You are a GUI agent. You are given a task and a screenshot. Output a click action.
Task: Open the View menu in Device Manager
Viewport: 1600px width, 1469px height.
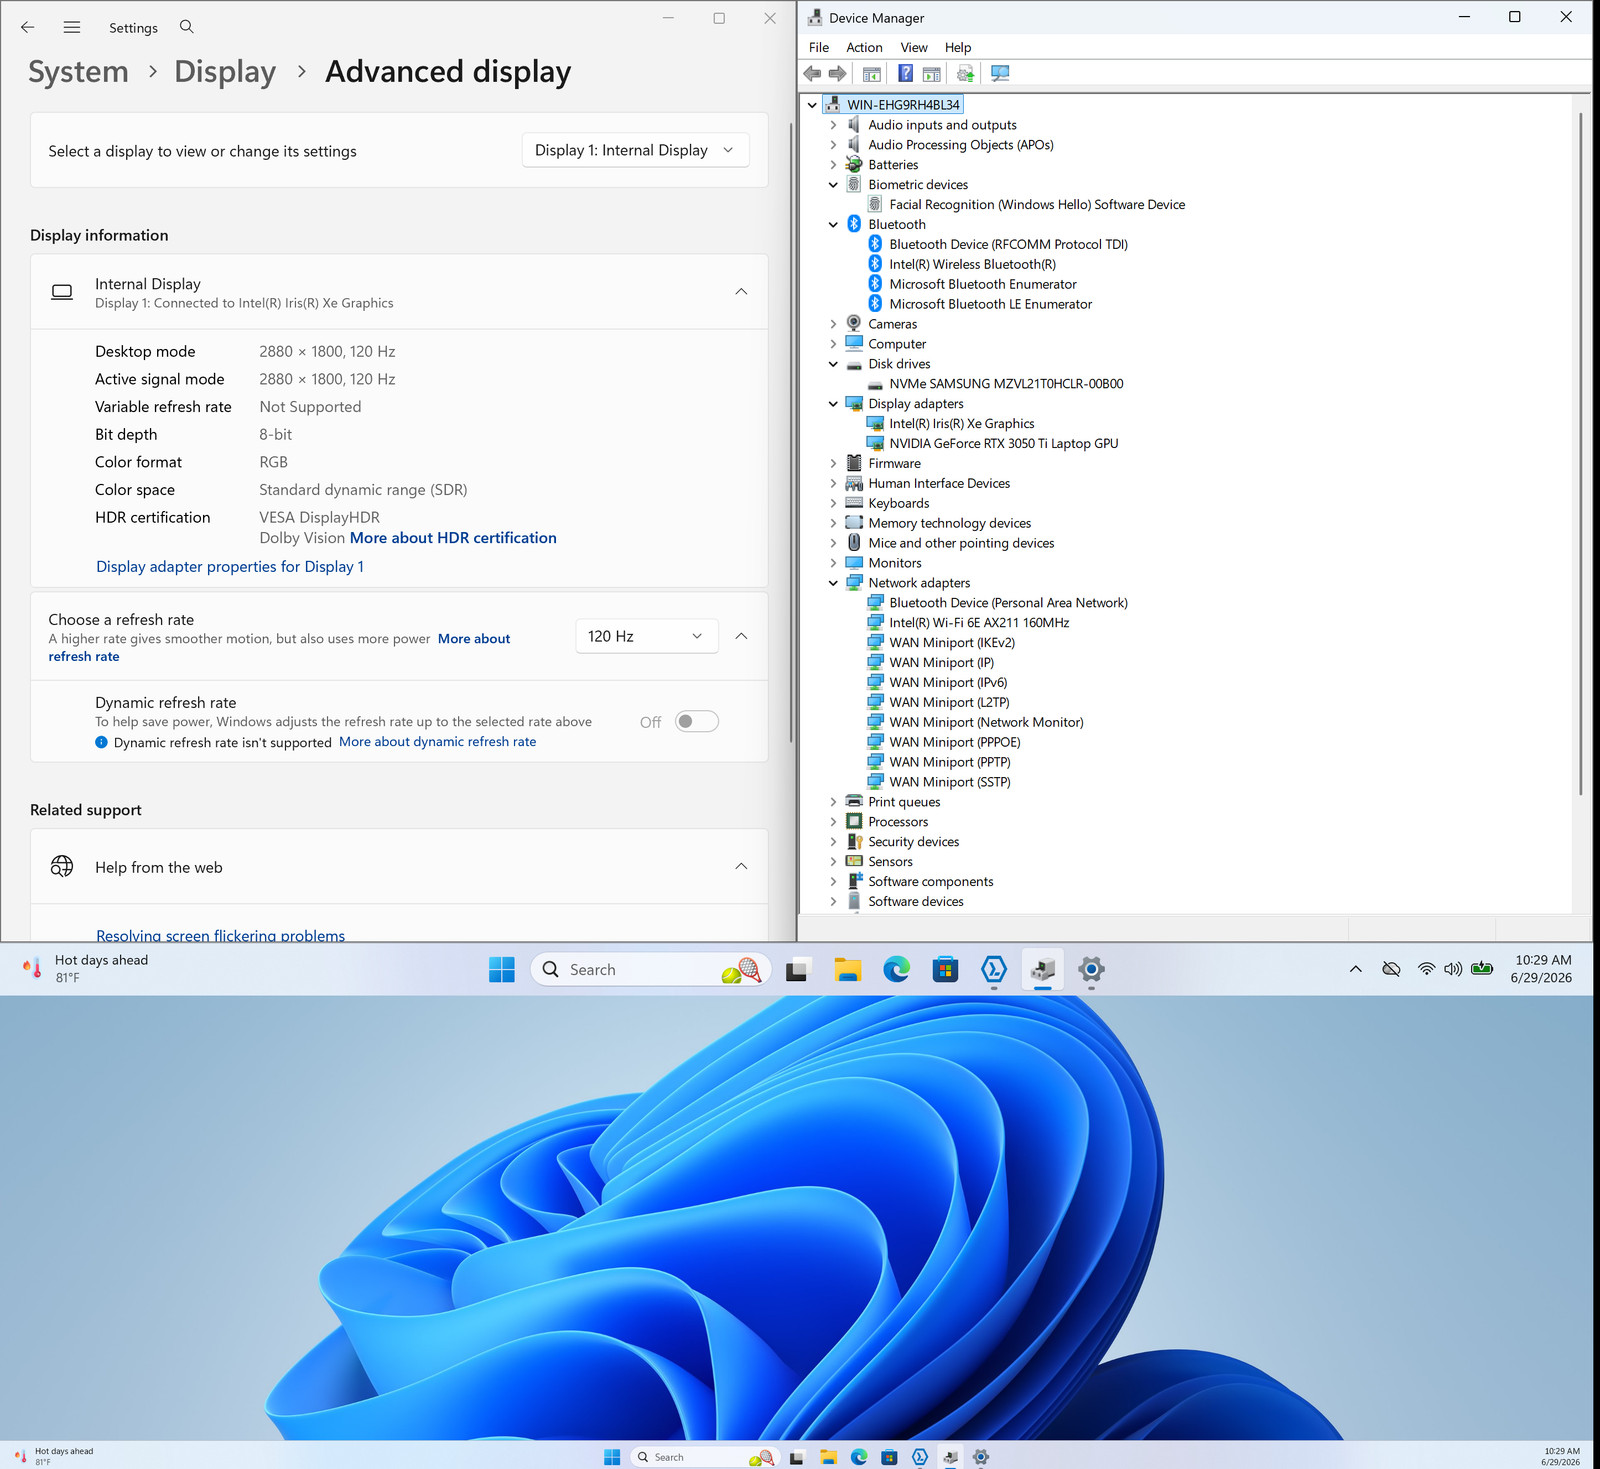[914, 47]
